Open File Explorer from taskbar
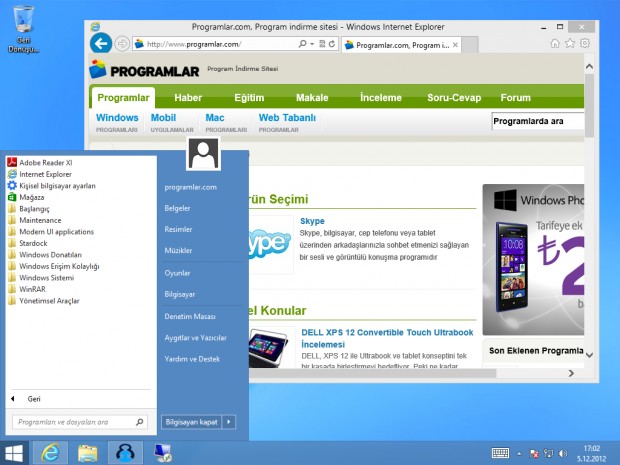This screenshot has width=620, height=465. click(x=87, y=453)
